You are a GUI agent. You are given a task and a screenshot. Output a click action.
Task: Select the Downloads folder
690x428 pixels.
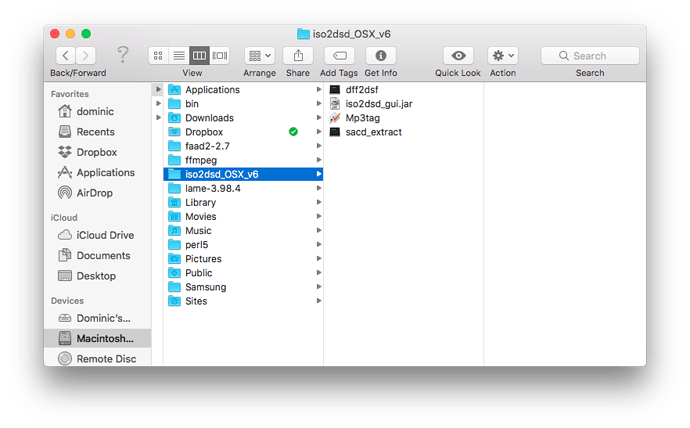[x=243, y=118]
